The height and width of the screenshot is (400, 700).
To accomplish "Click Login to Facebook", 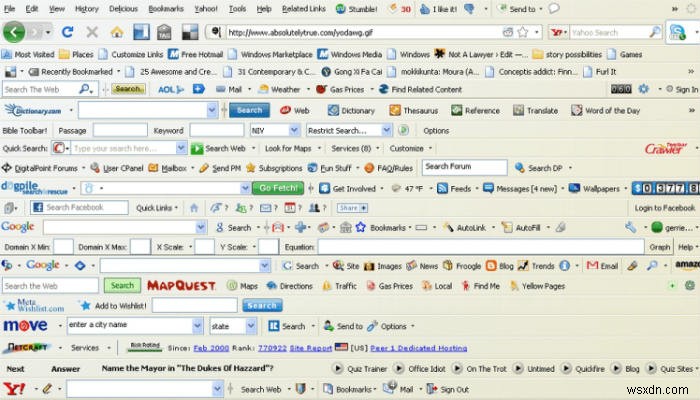I will (x=665, y=208).
